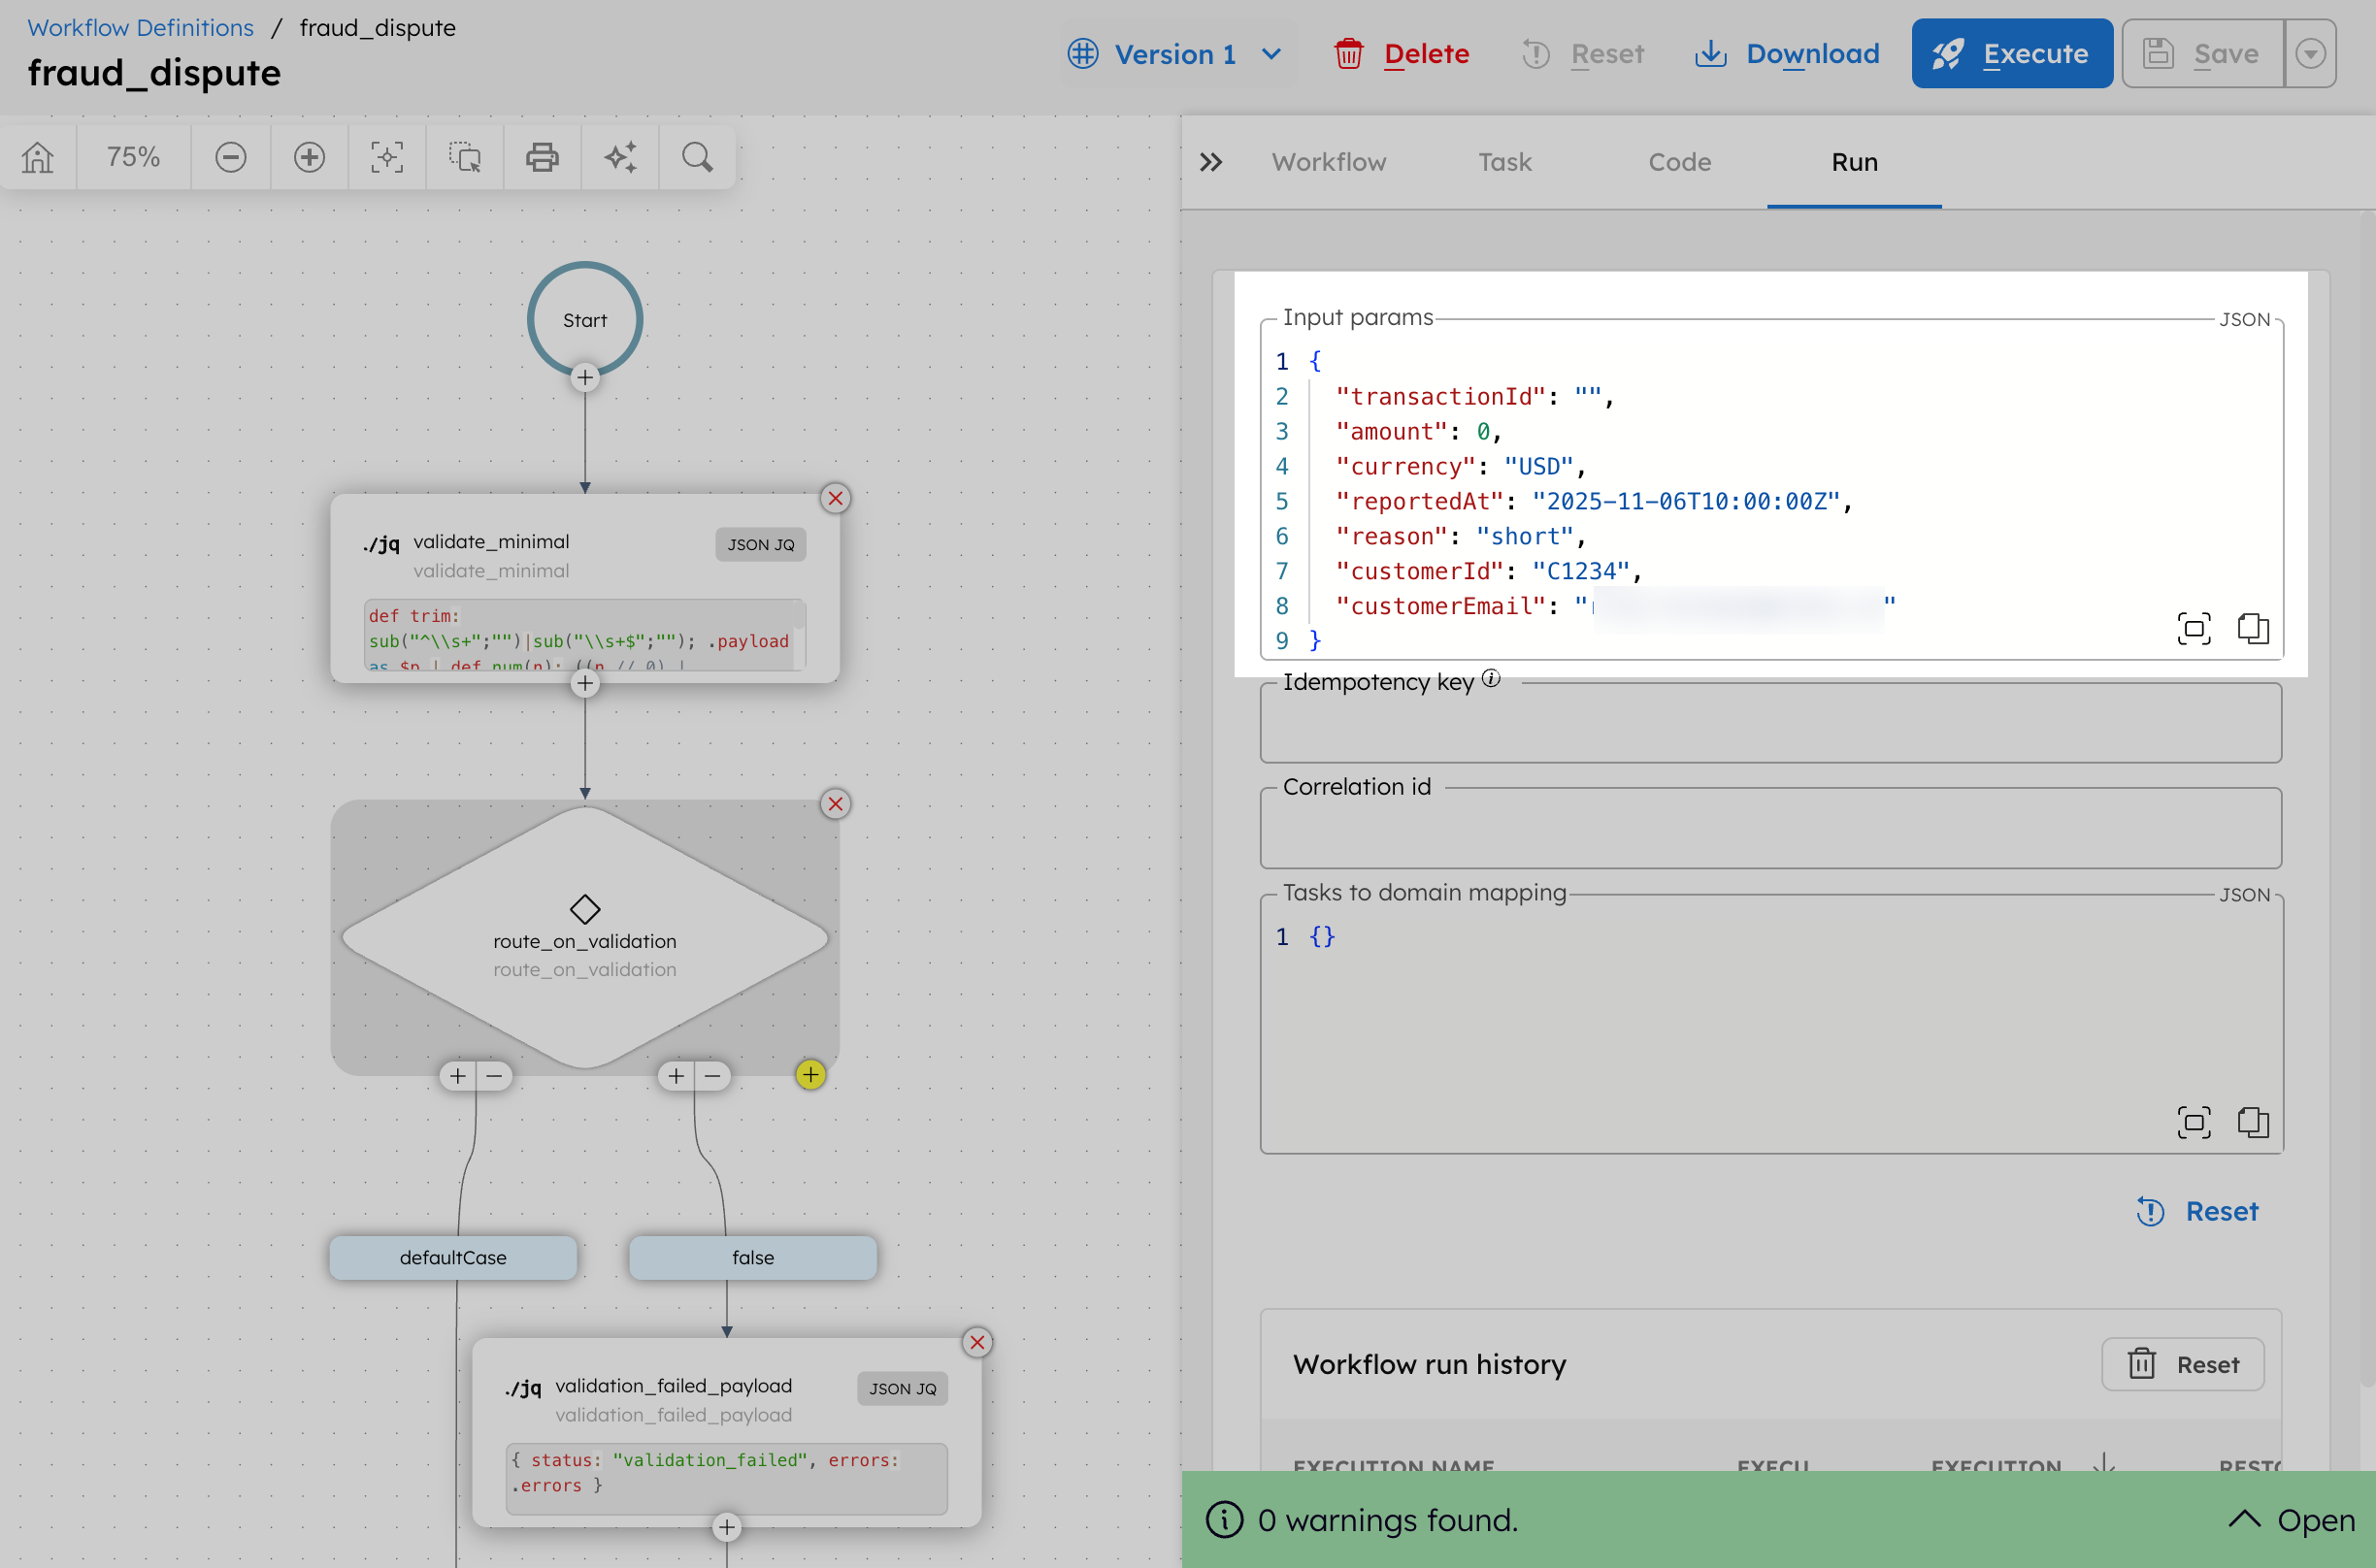Execute the fraud_dispute workflow
Image resolution: width=2376 pixels, height=1568 pixels.
click(2011, 53)
